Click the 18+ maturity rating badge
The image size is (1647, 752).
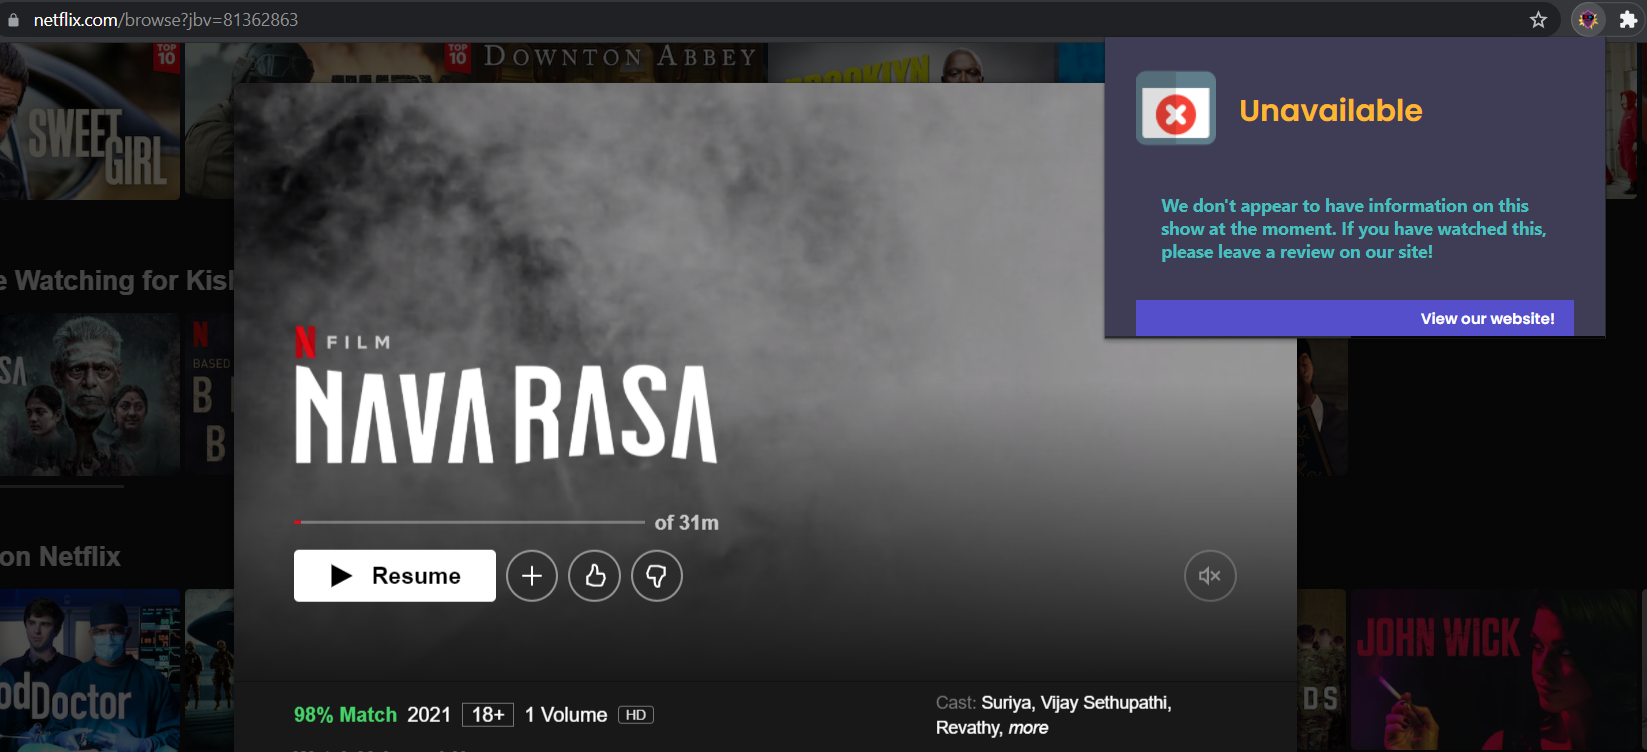click(x=488, y=715)
